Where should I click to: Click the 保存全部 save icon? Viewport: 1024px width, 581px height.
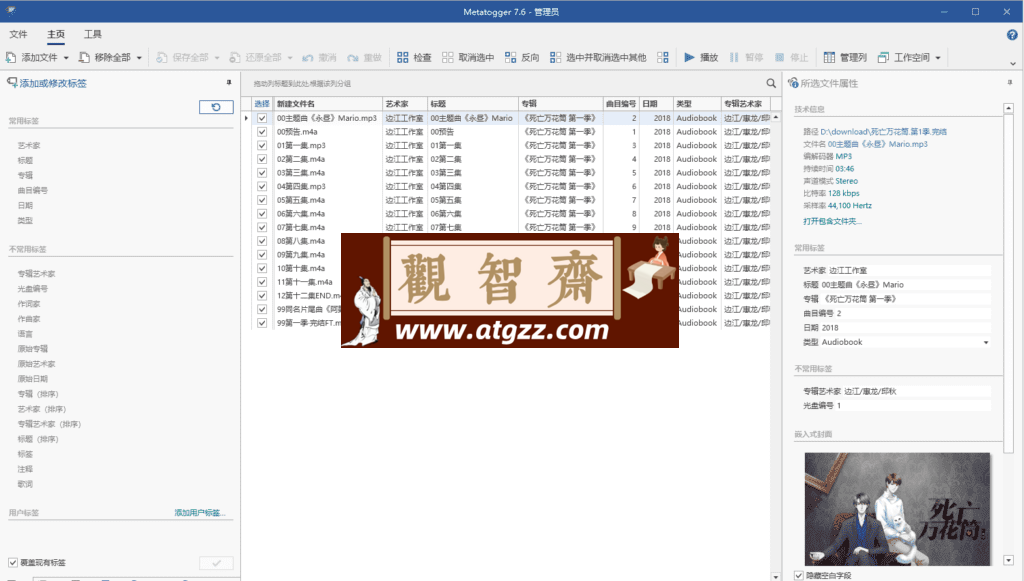coord(162,57)
